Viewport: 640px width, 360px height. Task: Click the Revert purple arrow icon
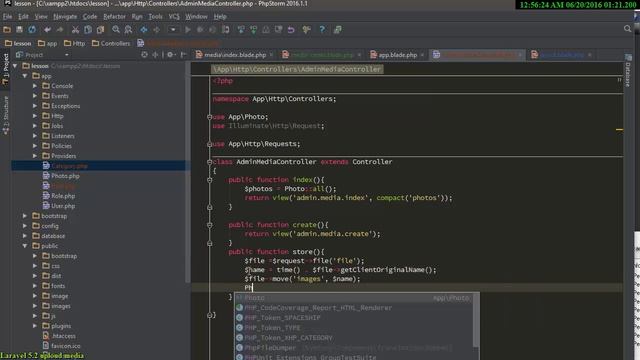(291, 29)
